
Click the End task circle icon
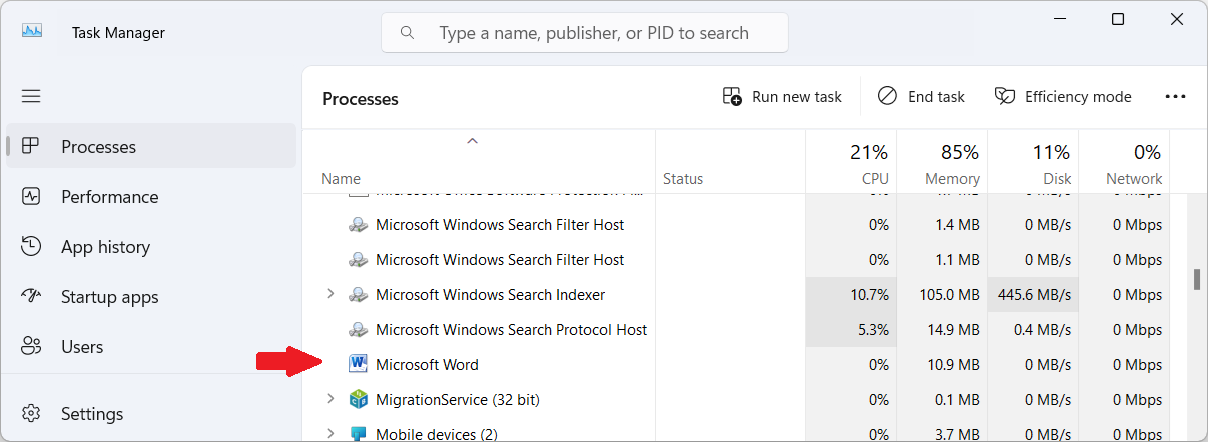point(887,96)
